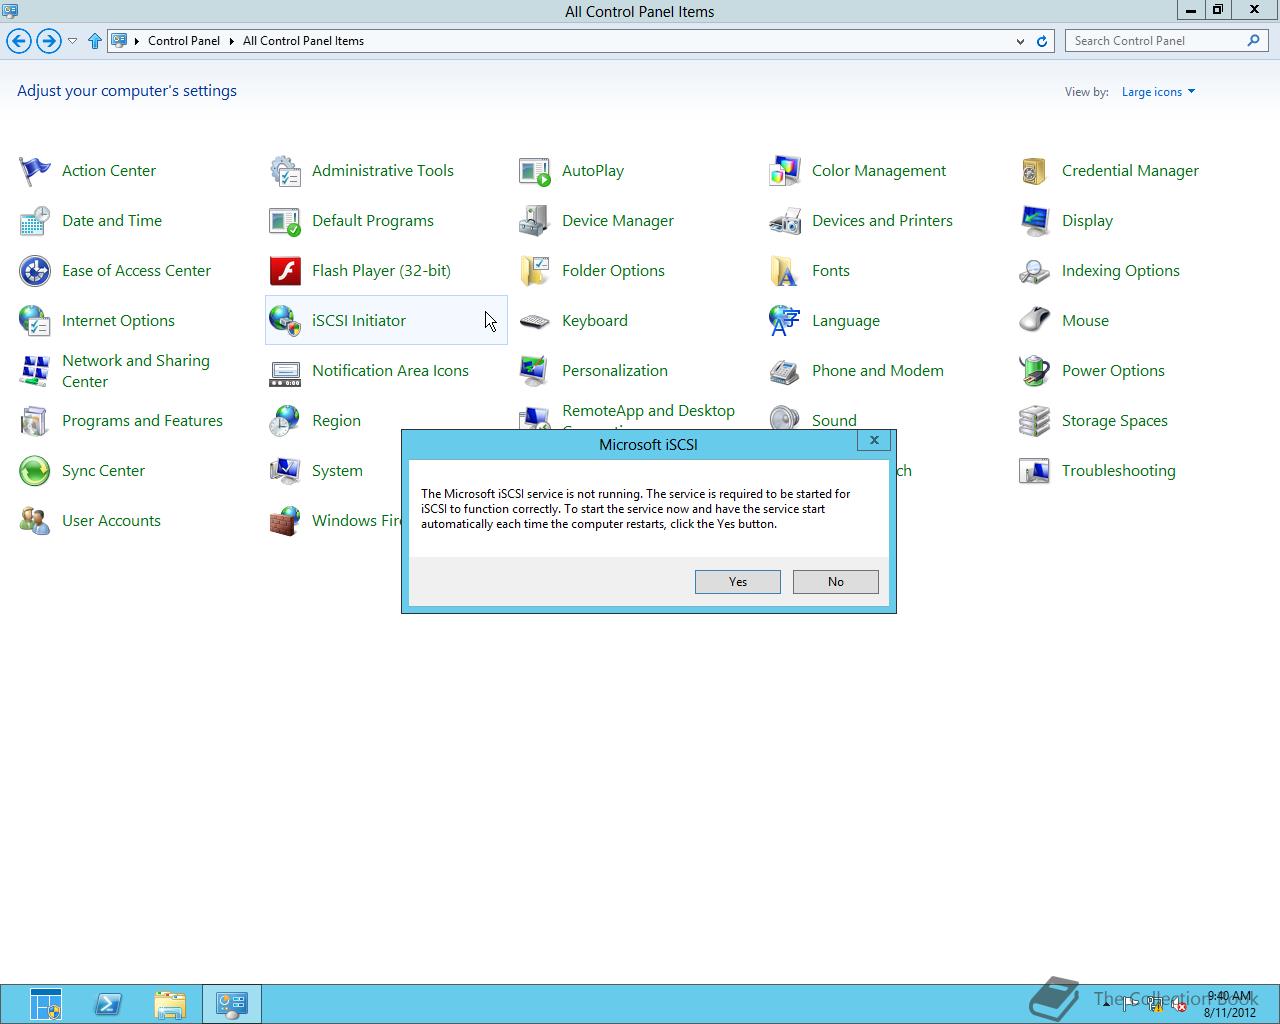Screen dimensions: 1280x1024
Task: Open Color Management icon
Action: 785,171
